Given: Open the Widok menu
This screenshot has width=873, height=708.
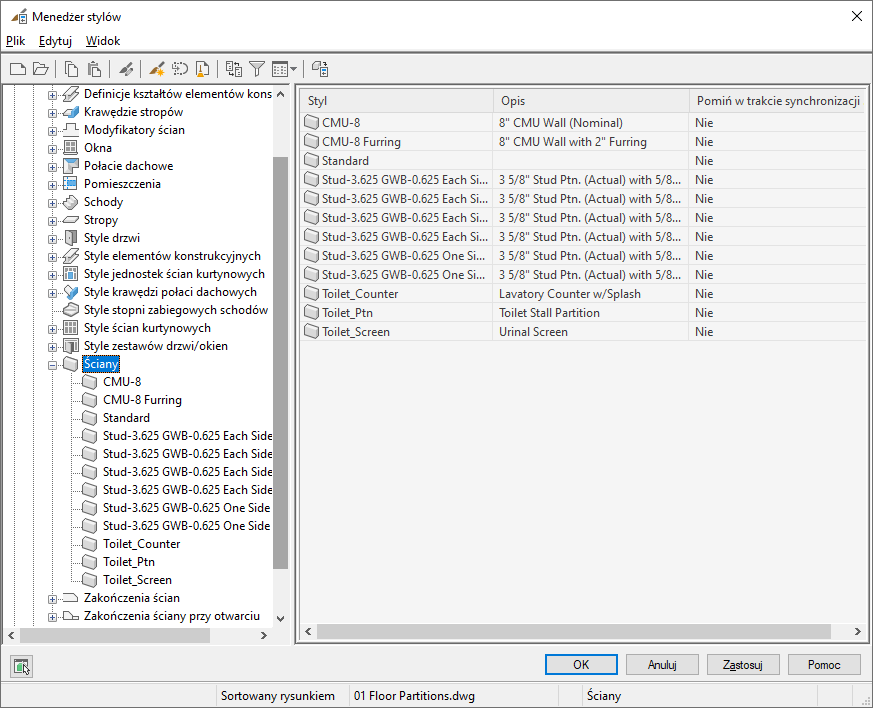Looking at the screenshot, I should [103, 41].
